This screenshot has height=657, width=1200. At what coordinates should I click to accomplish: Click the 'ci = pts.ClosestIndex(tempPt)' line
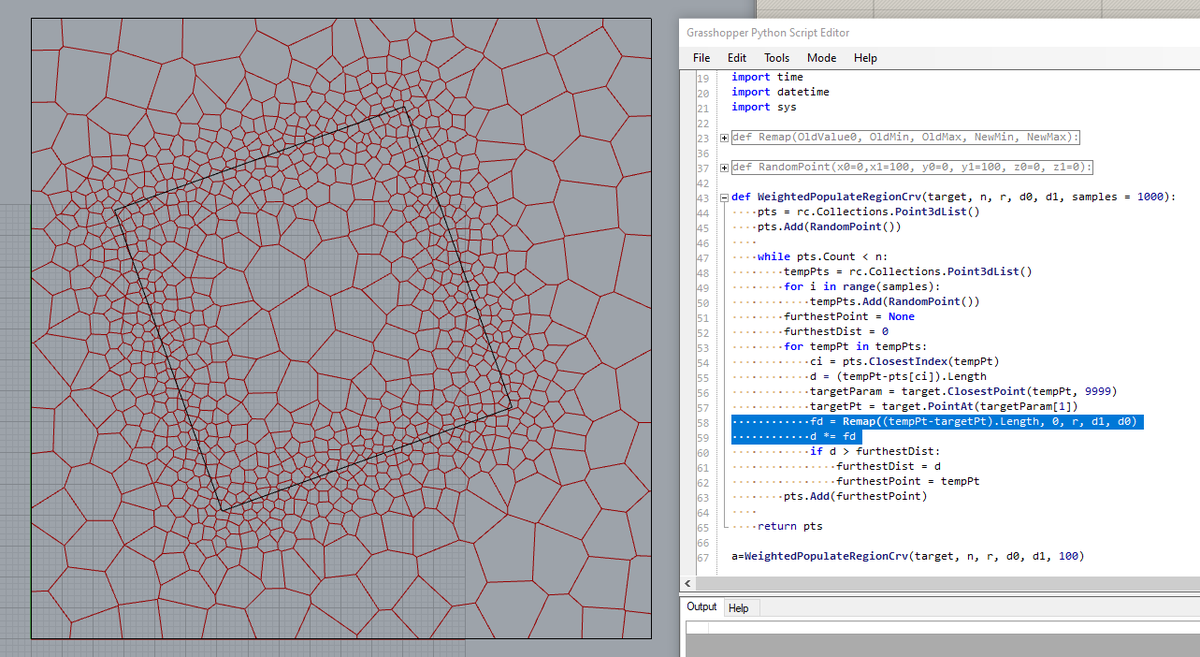click(906, 362)
